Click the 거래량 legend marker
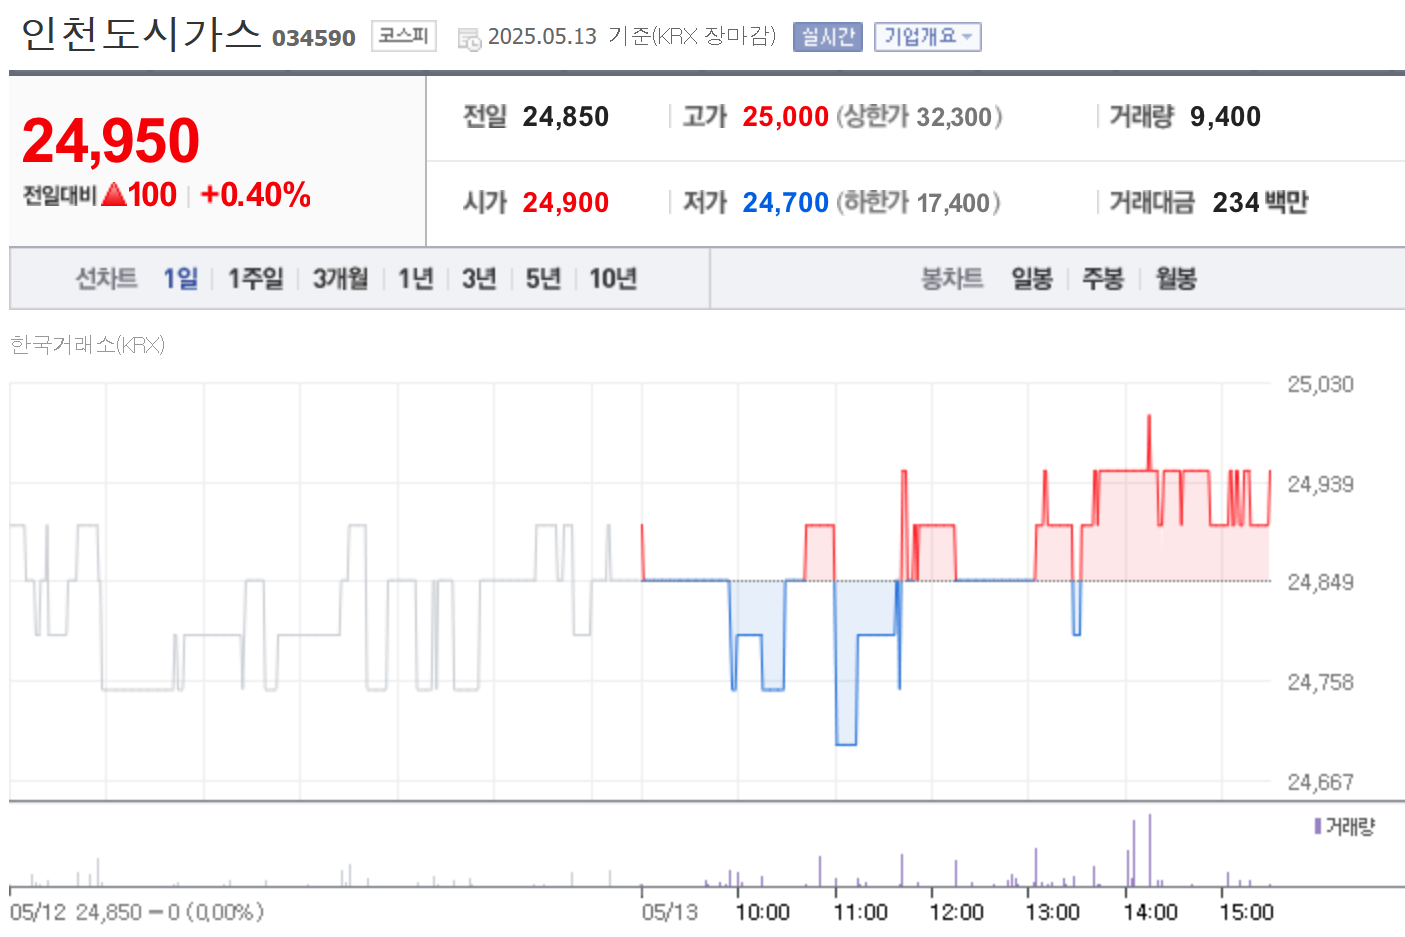 tap(1318, 826)
